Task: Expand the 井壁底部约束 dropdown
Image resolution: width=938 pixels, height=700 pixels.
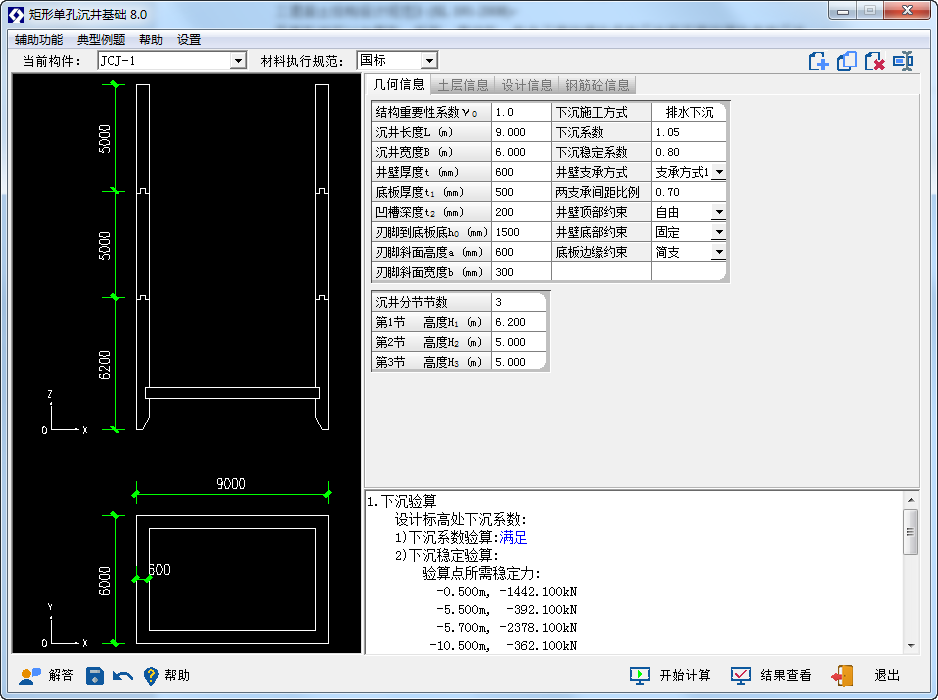Action: pos(719,232)
